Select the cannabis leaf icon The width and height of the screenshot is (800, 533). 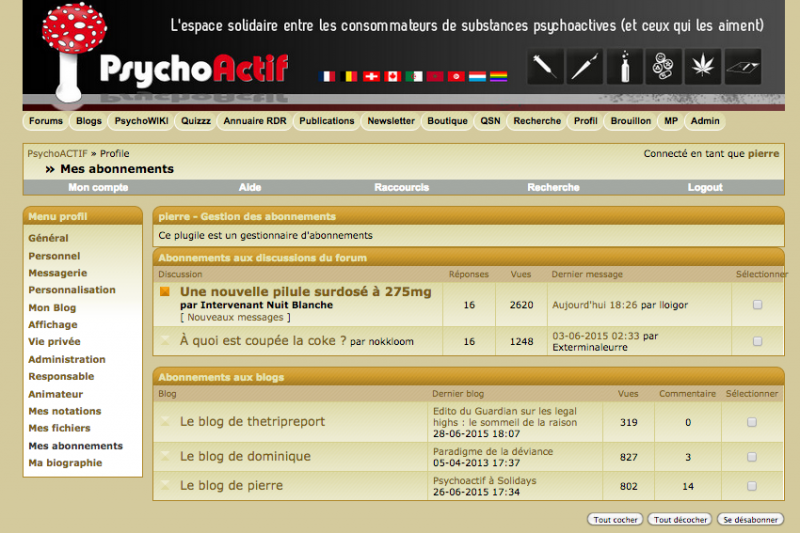(x=703, y=67)
